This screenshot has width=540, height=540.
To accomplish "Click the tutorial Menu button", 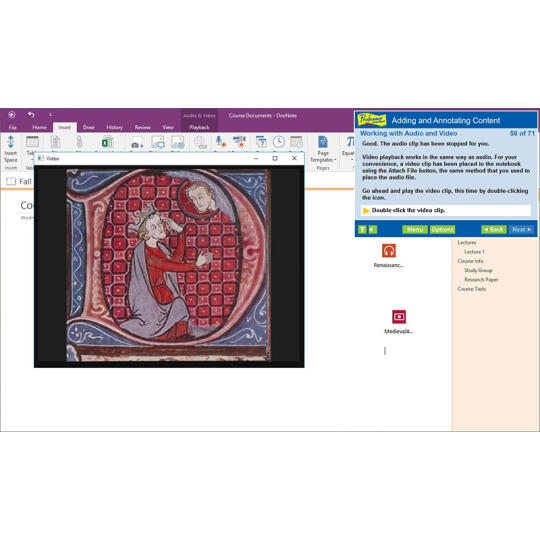I will tap(415, 229).
